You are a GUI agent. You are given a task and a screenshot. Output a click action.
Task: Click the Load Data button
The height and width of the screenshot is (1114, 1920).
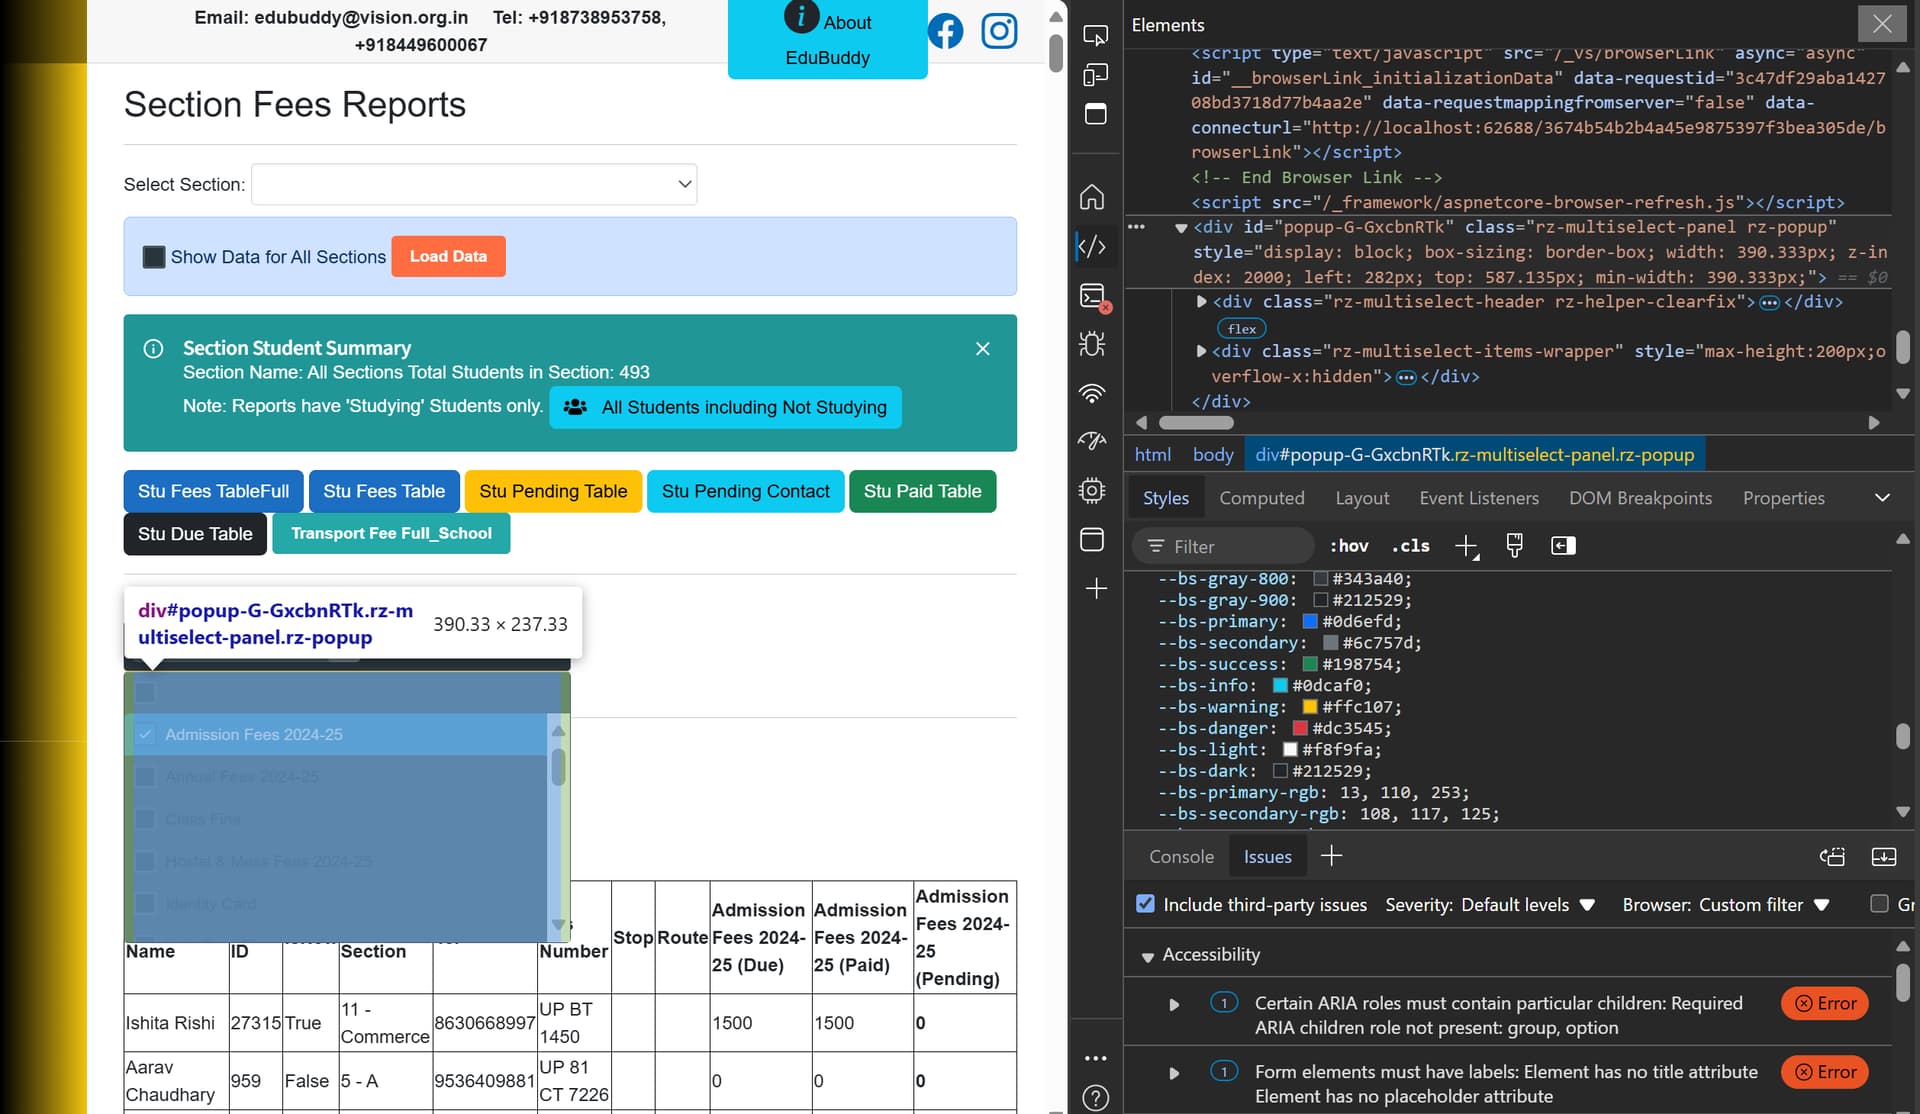point(448,257)
